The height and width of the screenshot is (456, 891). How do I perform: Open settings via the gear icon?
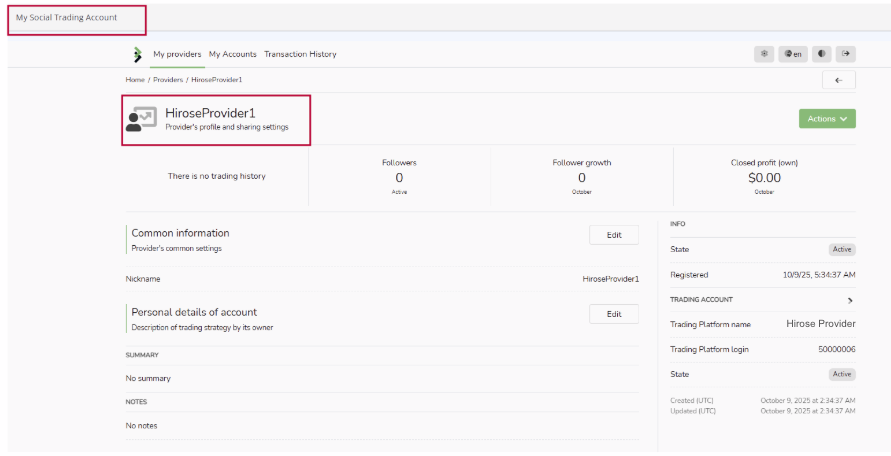point(764,54)
